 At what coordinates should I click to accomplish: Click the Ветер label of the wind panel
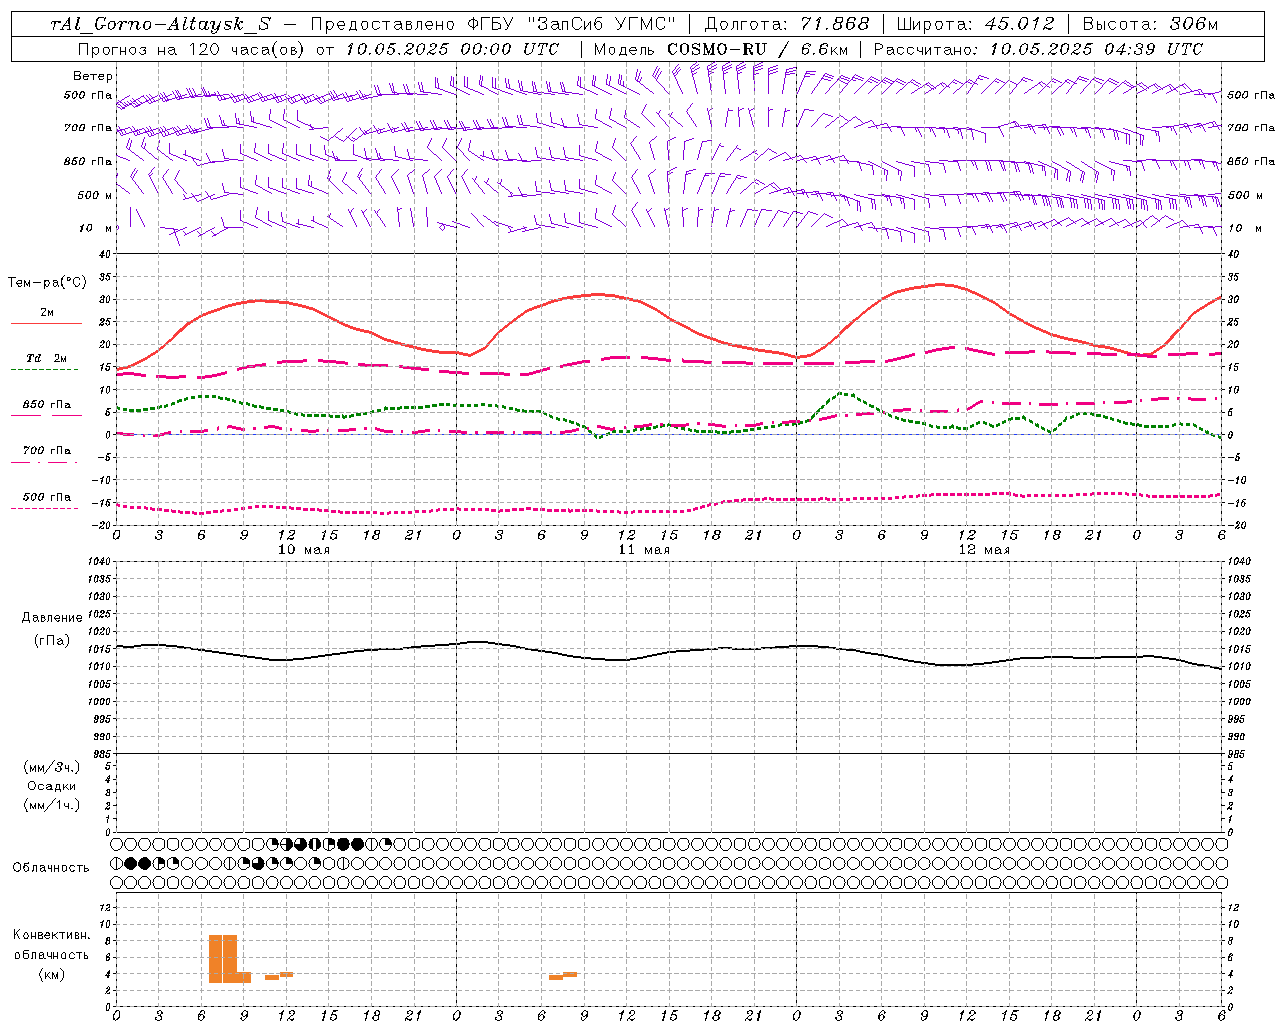93,76
